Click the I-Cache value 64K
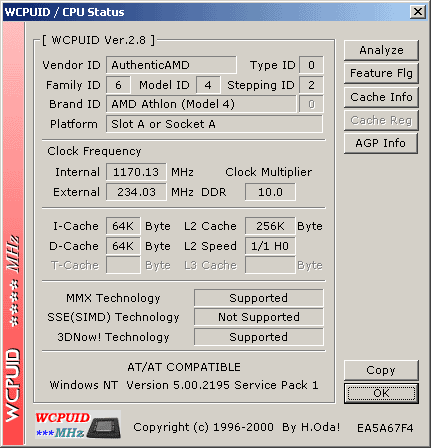431x448 pixels. [x=123, y=226]
